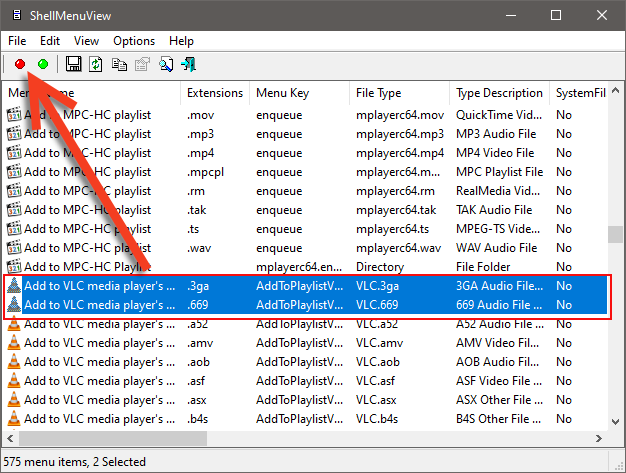Click the vertical scrollbar down arrow
Viewport: 626px width, 473px height.
pos(616,422)
